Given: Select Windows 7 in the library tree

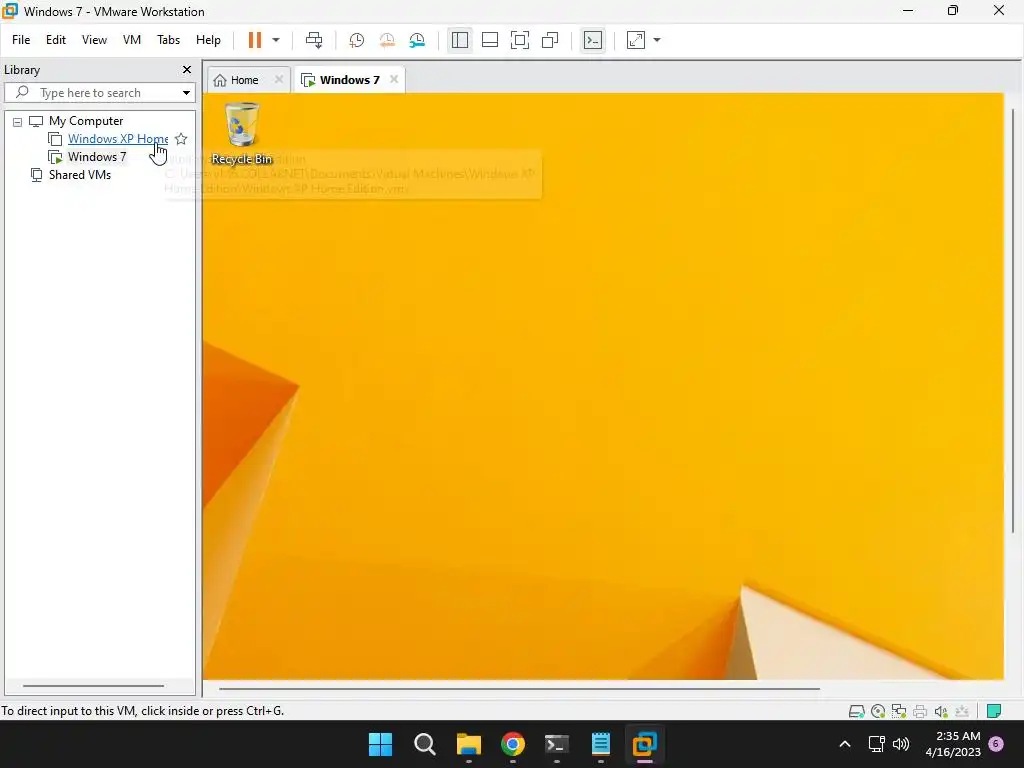Looking at the screenshot, I should coord(97,157).
